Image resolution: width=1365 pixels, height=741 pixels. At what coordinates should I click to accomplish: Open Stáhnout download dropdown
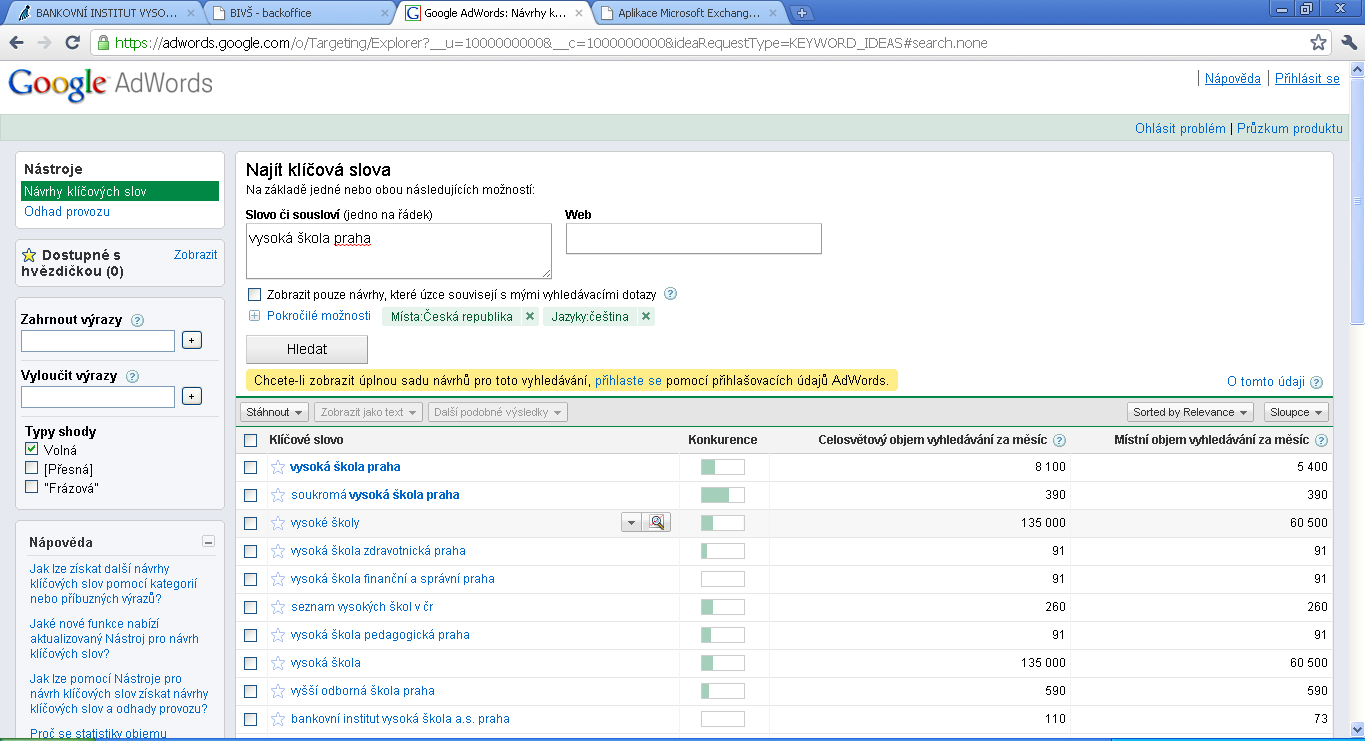pyautogui.click(x=274, y=412)
